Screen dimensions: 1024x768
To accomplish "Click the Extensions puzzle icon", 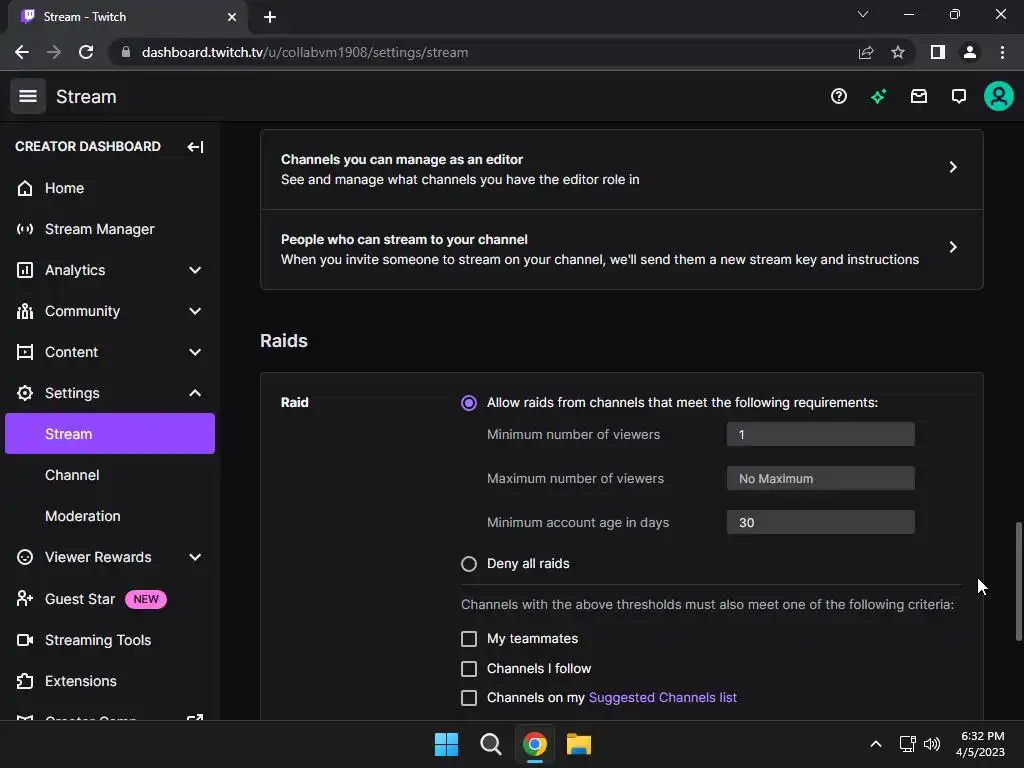I will coord(25,681).
